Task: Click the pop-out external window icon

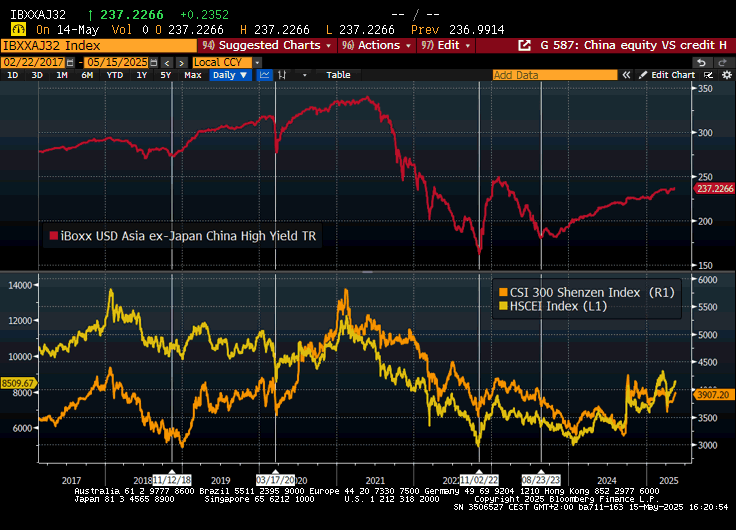Action: [524, 46]
